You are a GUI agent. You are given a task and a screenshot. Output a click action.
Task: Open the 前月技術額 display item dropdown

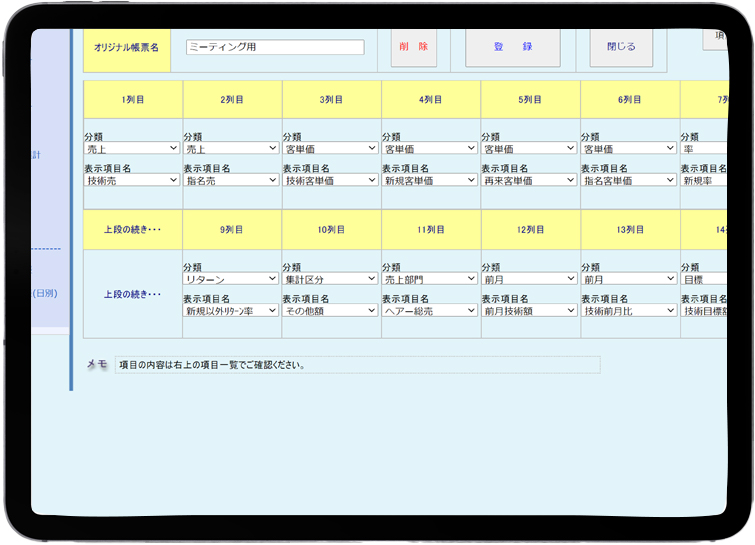529,311
